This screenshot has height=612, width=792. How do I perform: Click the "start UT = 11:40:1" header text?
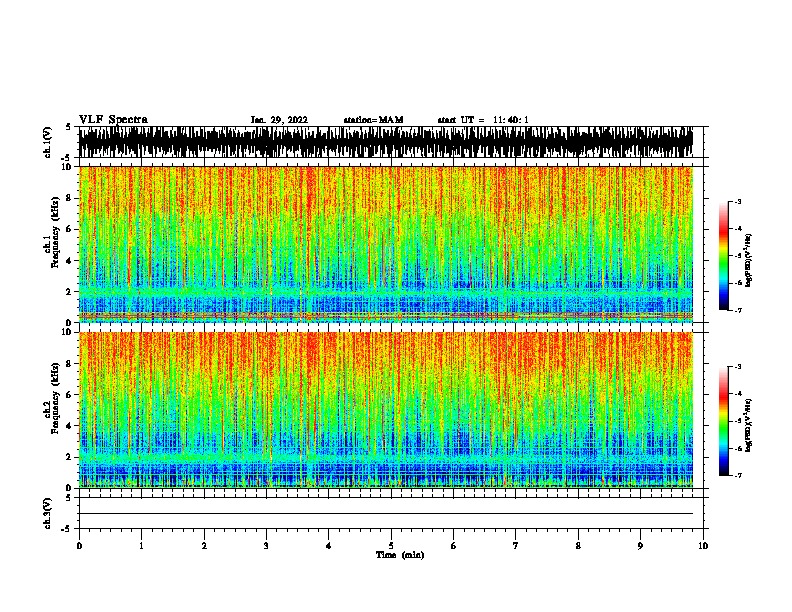pos(483,120)
